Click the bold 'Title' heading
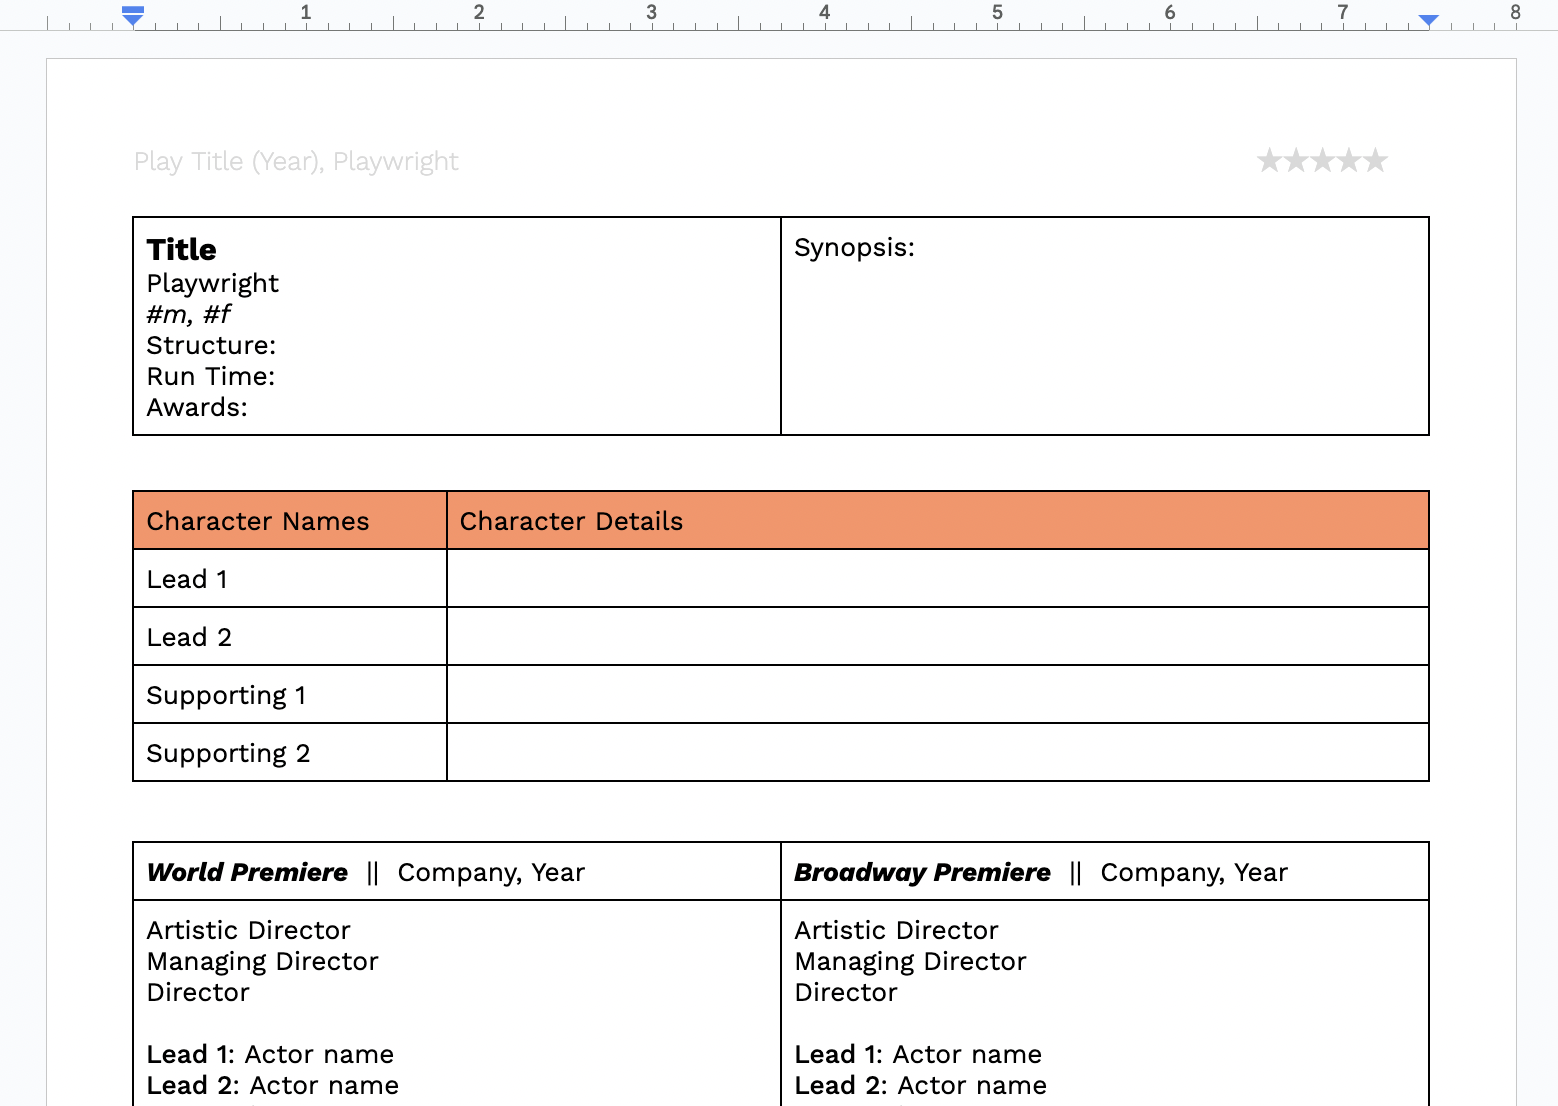This screenshot has width=1558, height=1106. click(x=181, y=249)
